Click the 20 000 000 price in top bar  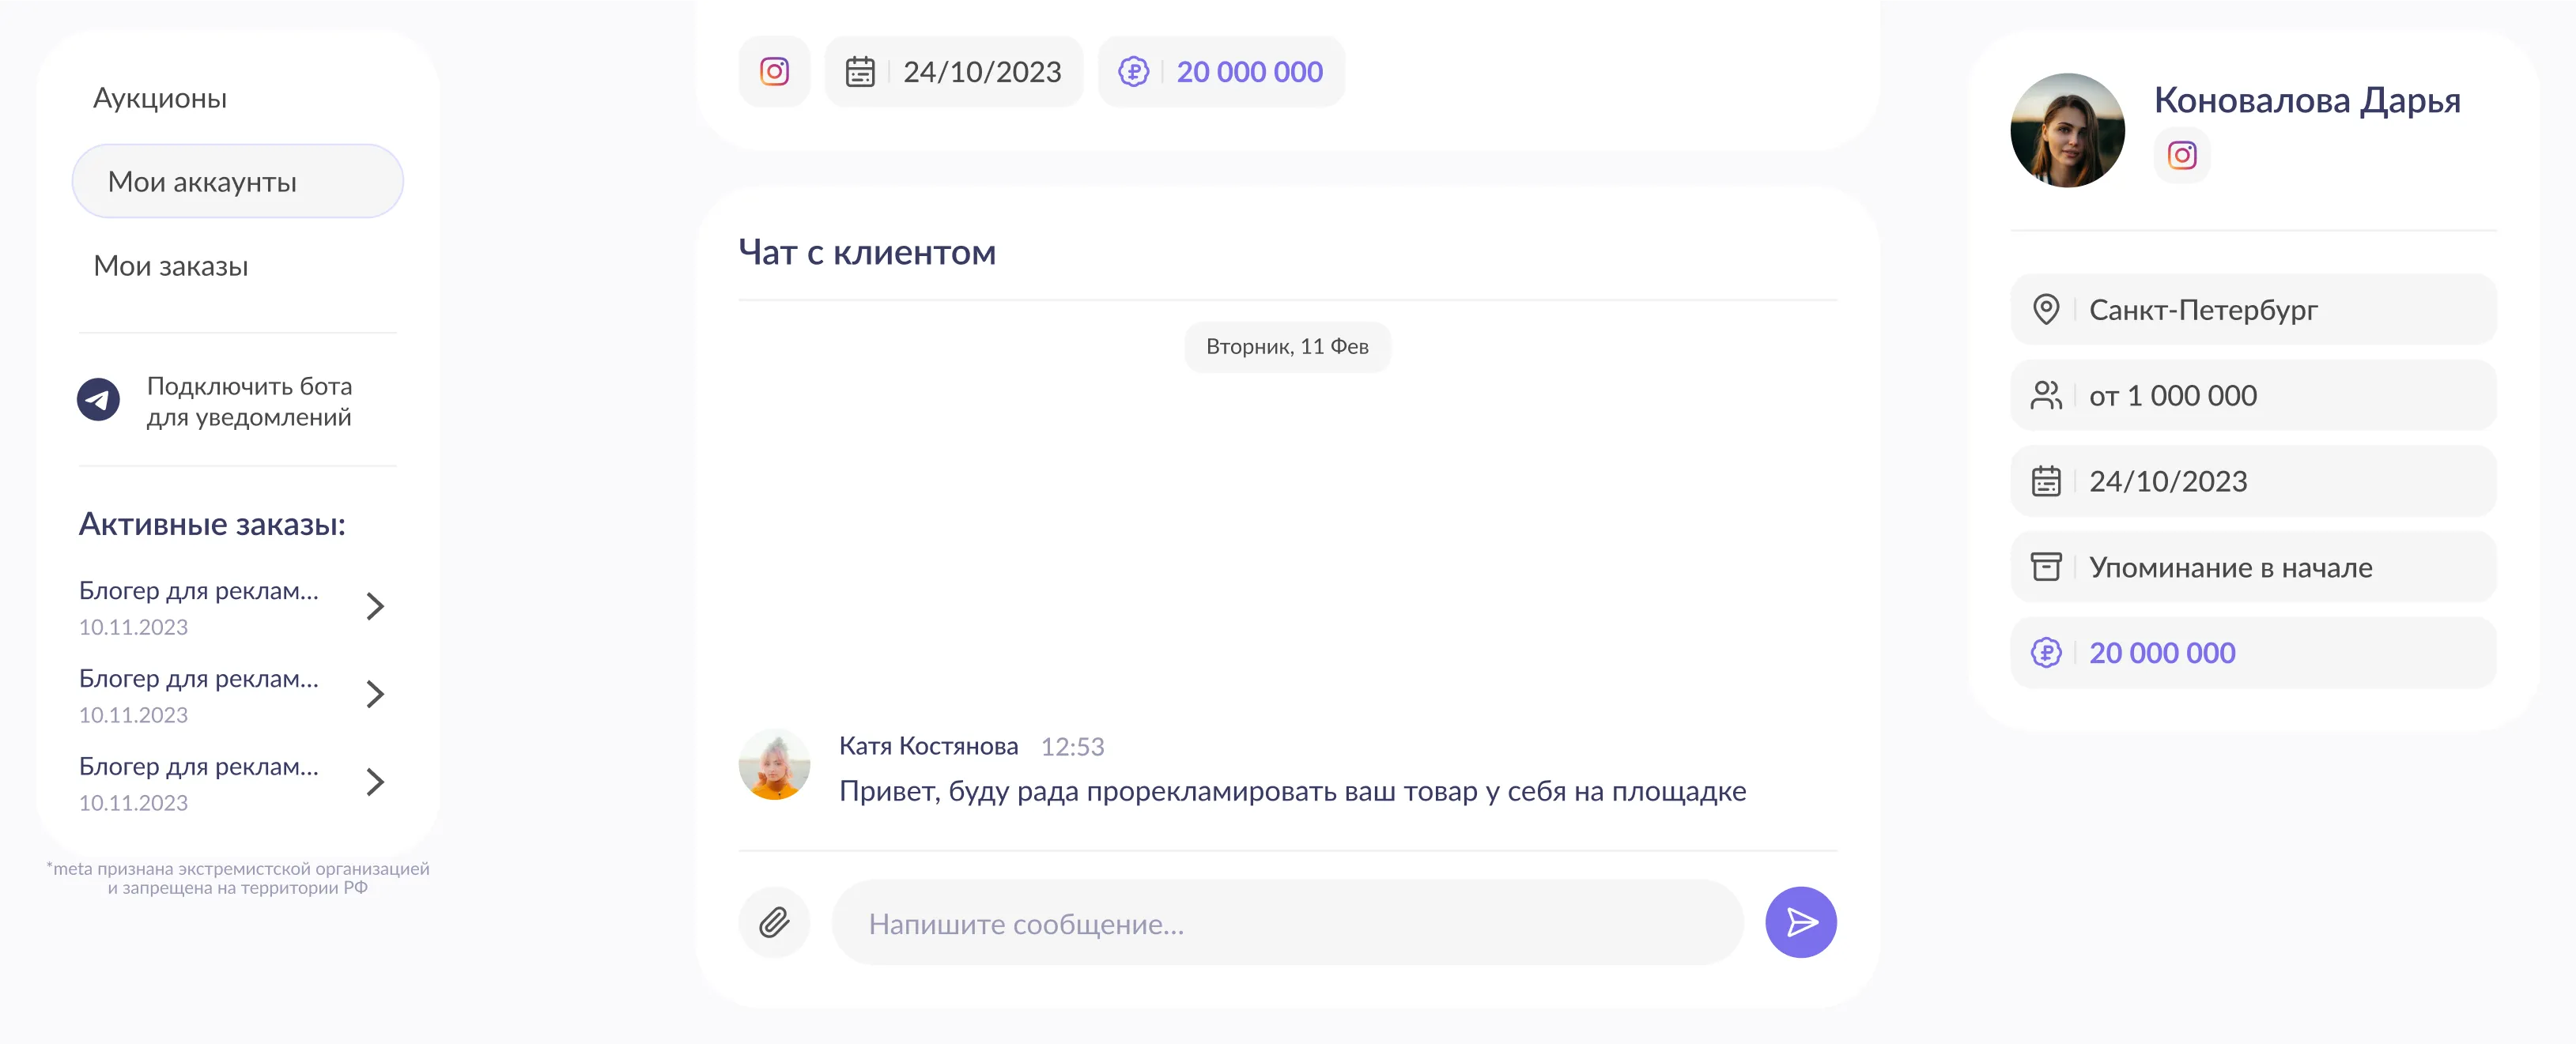point(1249,72)
